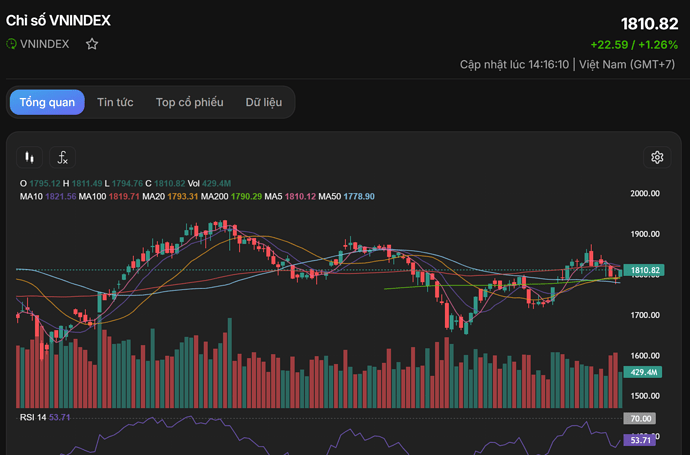690x455 pixels.
Task: Click the 429.4M volume tag on axis
Action: (643, 372)
